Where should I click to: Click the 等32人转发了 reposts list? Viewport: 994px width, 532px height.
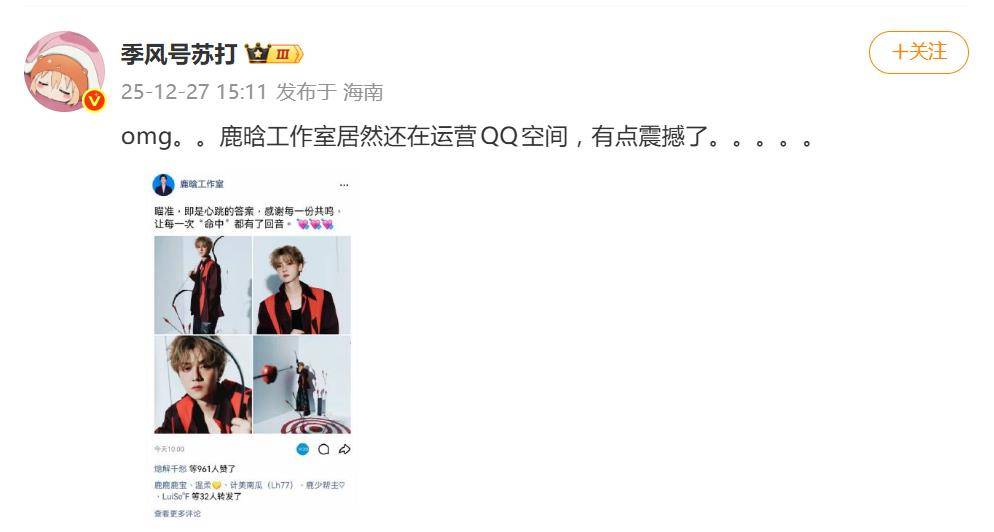[x=216, y=496]
